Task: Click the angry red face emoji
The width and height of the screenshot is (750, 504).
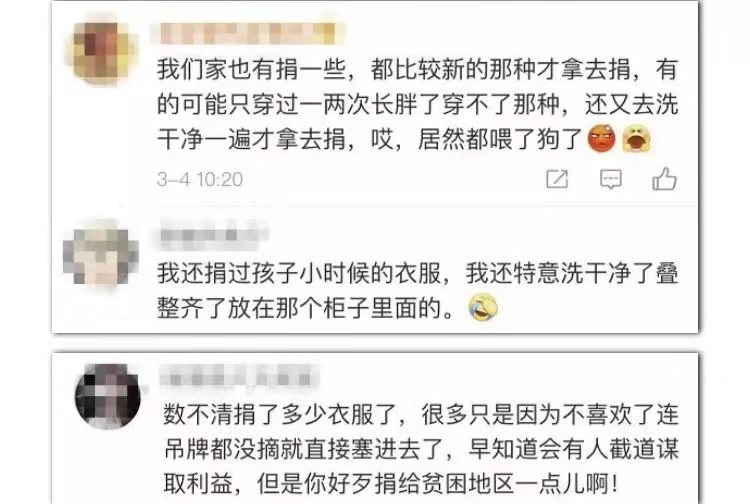Action: click(601, 139)
